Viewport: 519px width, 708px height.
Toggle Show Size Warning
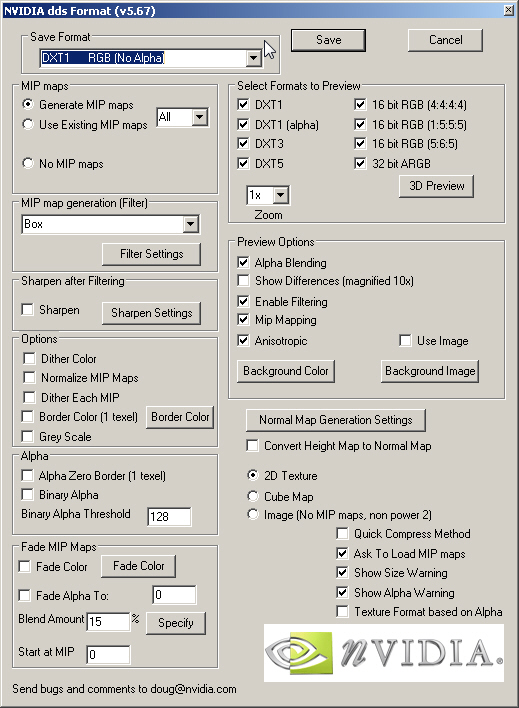tap(342, 573)
